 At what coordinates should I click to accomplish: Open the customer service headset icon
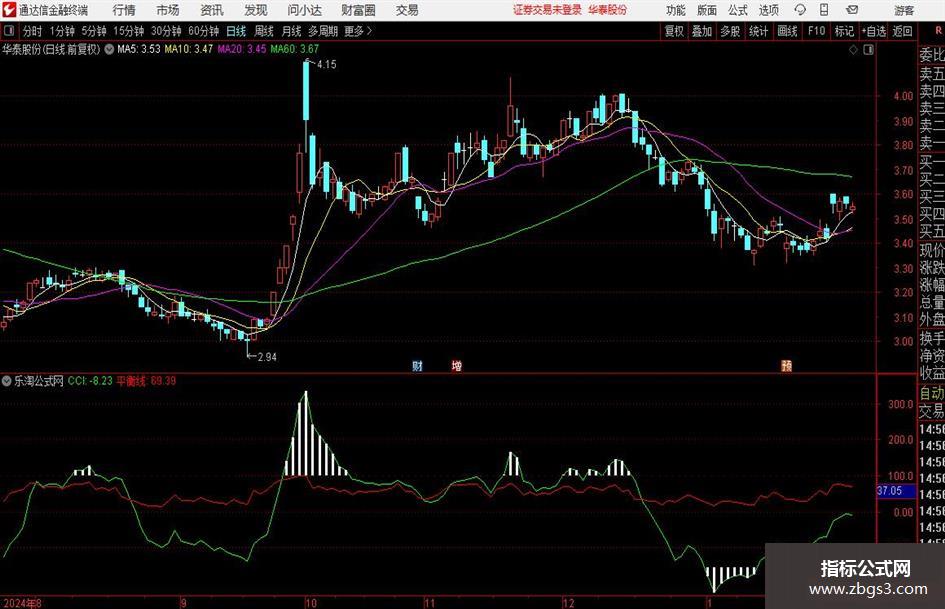[x=800, y=10]
